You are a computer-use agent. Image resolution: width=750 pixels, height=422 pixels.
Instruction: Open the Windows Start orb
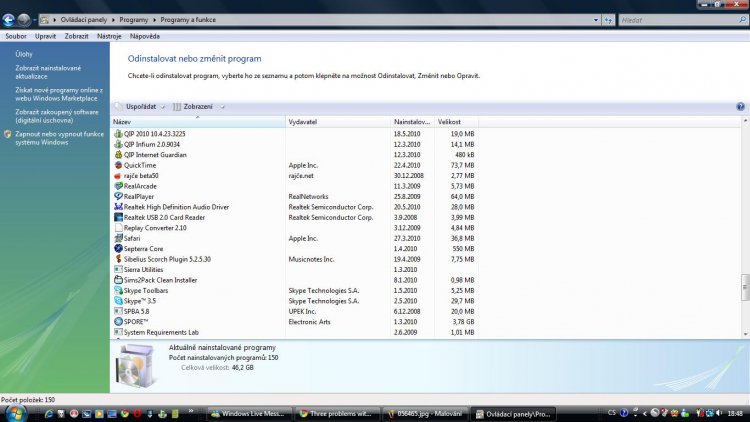[16, 413]
